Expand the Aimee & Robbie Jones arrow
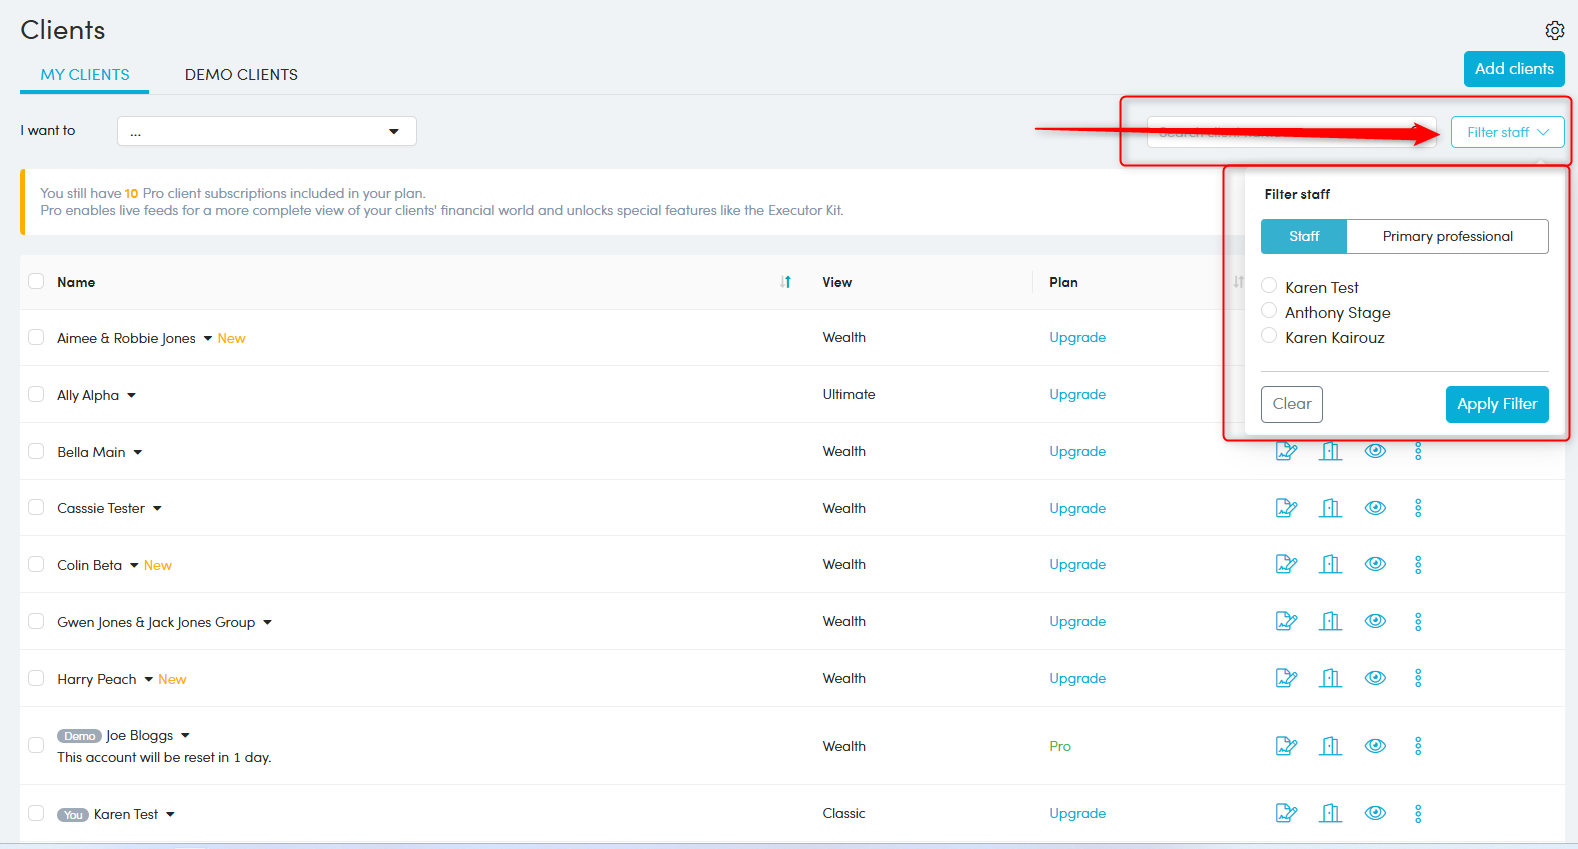The height and width of the screenshot is (849, 1578). 208,339
